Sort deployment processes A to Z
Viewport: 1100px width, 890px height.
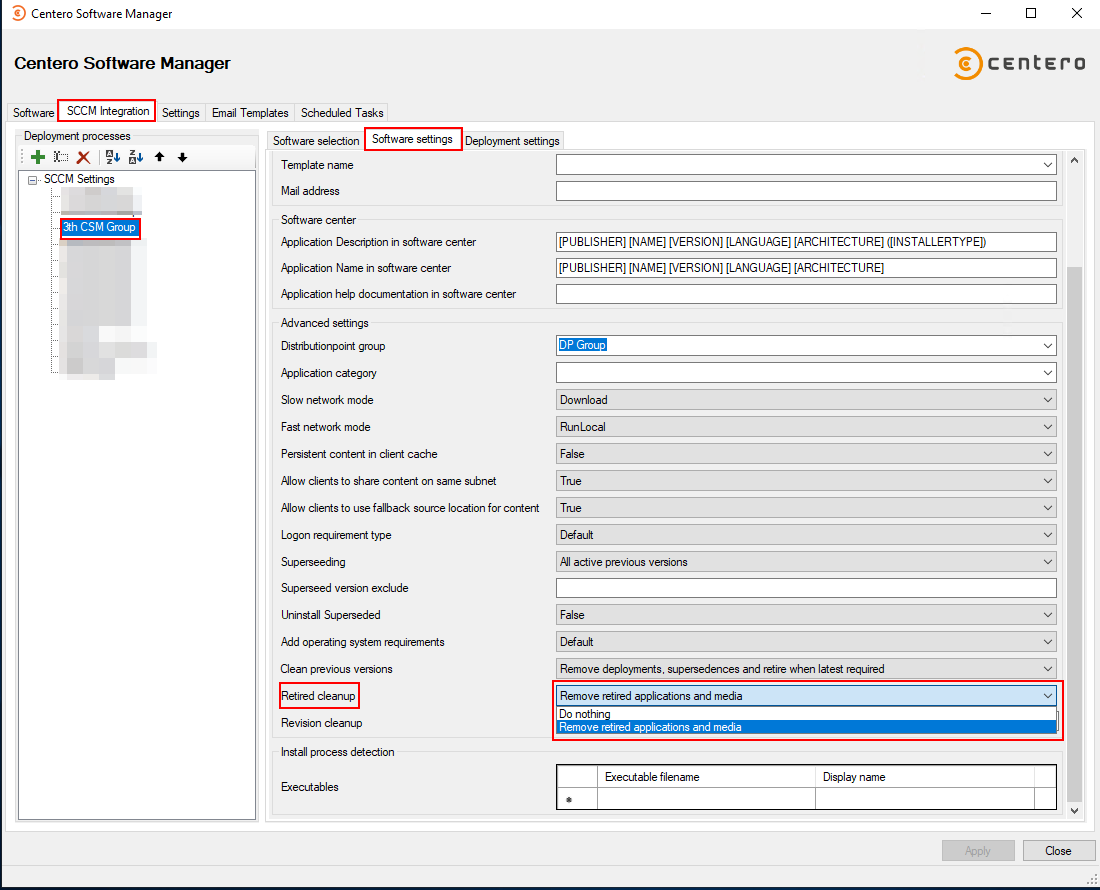[113, 157]
